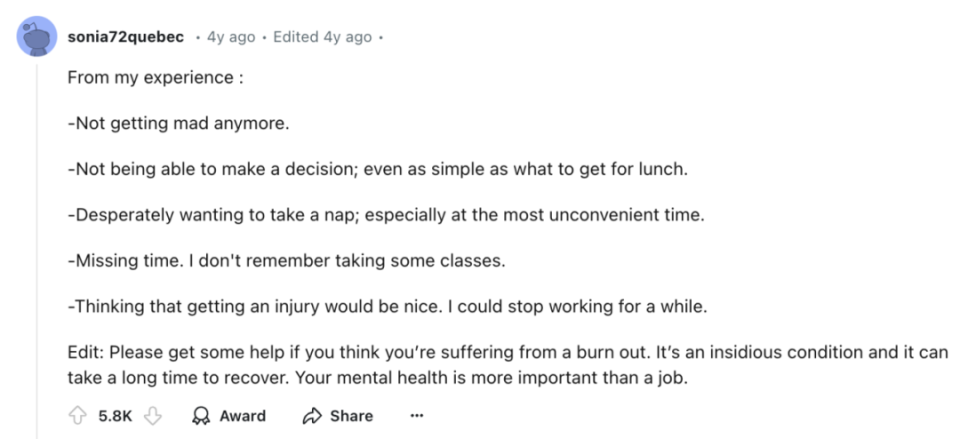Click the "Edit: Please get some help" paragraph

[x=508, y=366]
